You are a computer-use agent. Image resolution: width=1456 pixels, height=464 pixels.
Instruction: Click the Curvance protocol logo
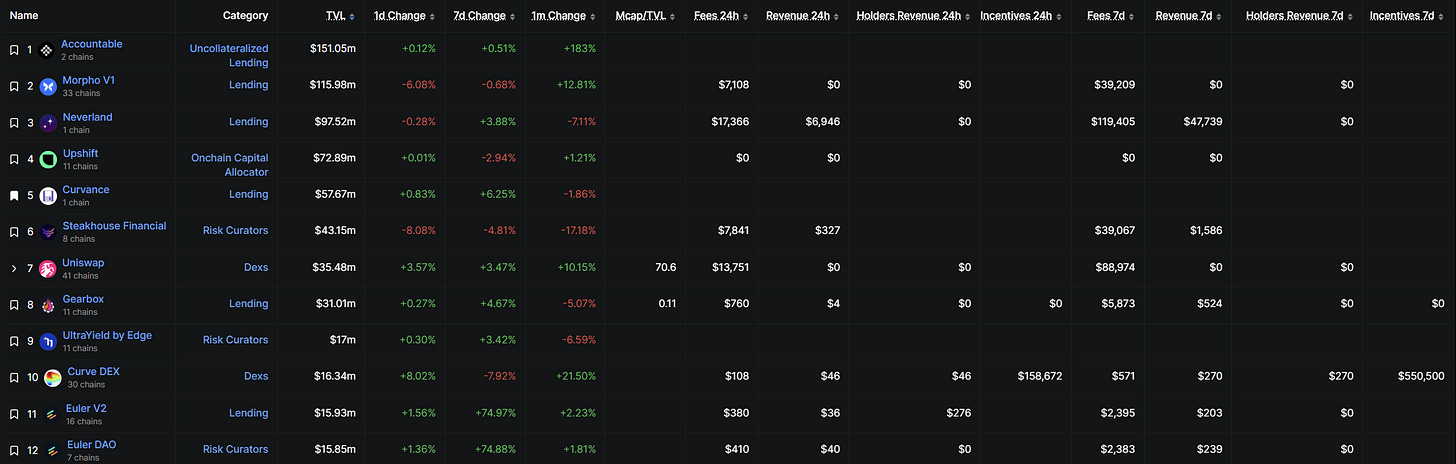click(x=47, y=196)
